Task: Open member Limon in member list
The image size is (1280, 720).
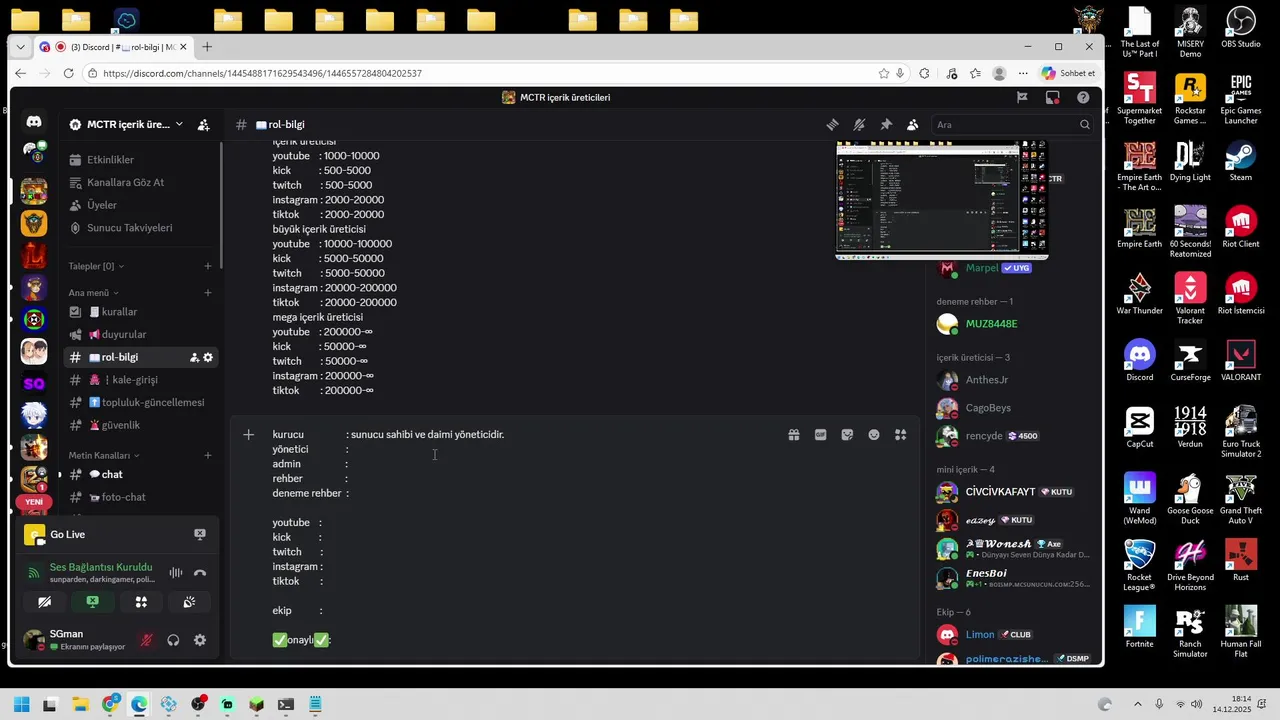Action: click(x=1012, y=635)
